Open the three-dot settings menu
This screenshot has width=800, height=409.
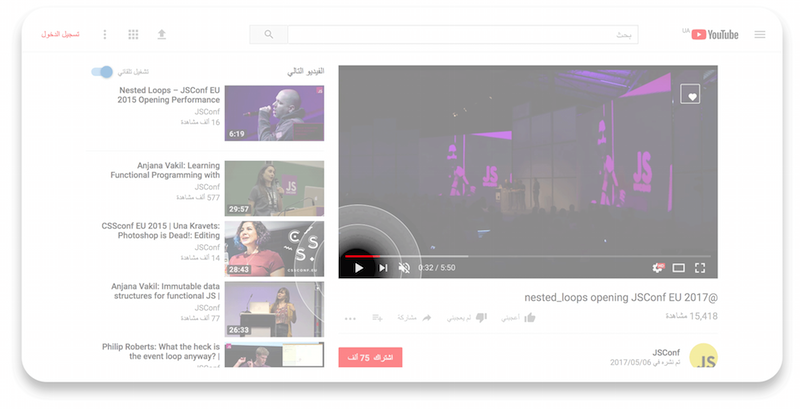point(105,35)
